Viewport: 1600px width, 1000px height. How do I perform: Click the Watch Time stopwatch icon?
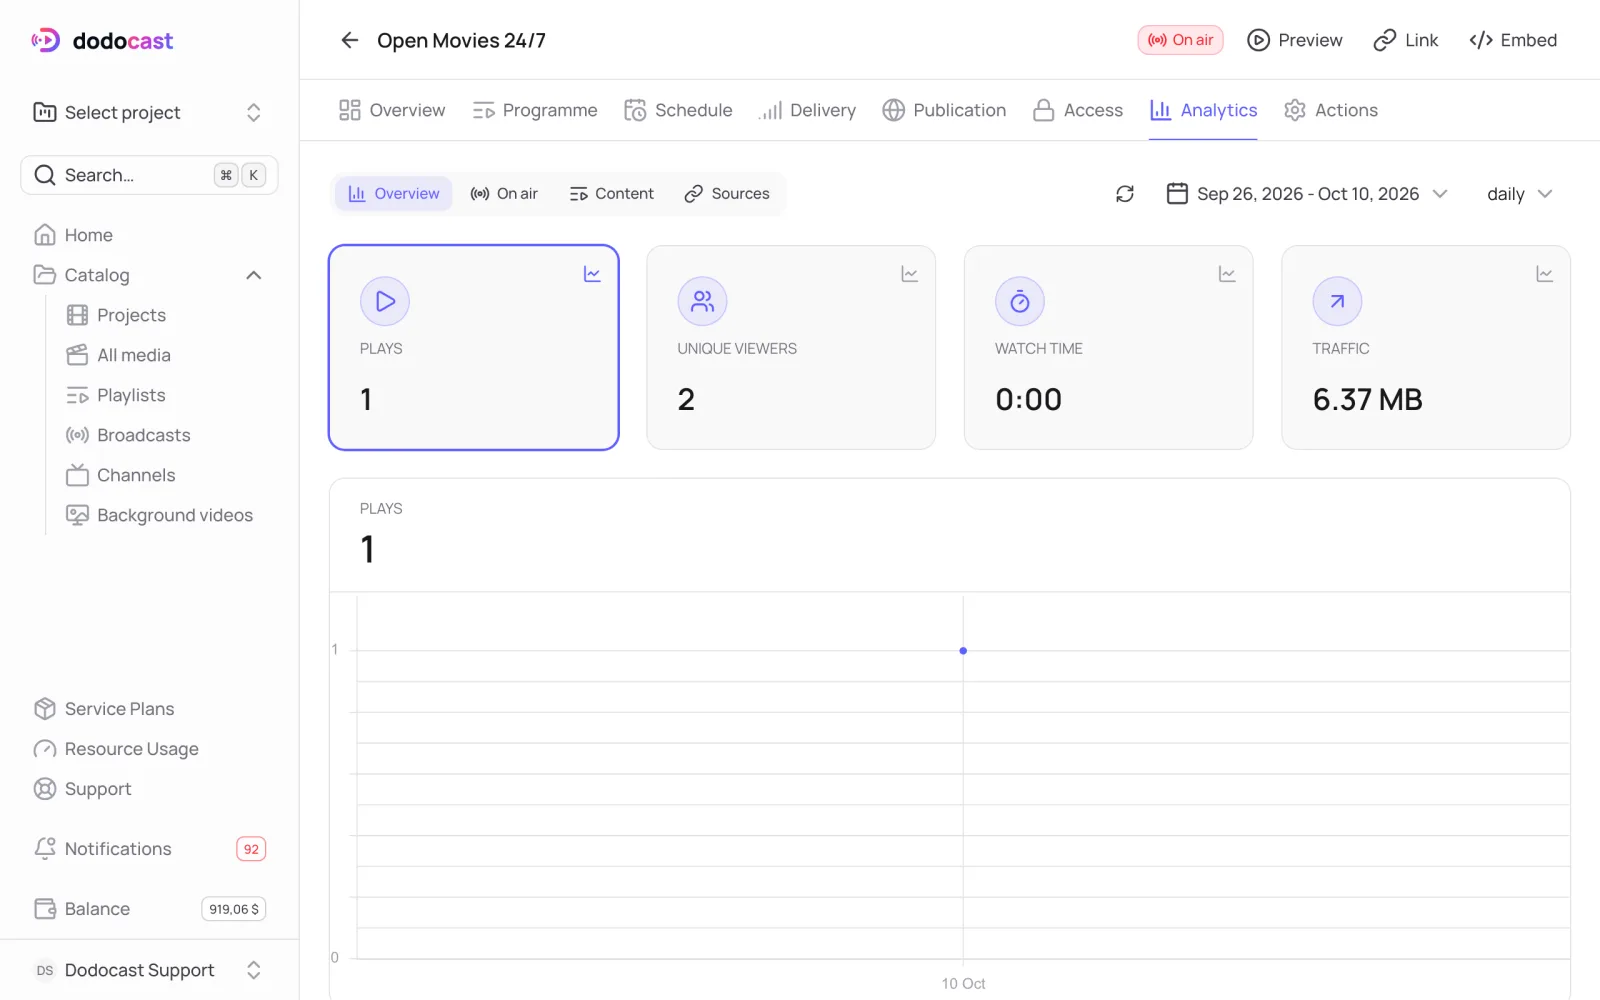[1019, 301]
